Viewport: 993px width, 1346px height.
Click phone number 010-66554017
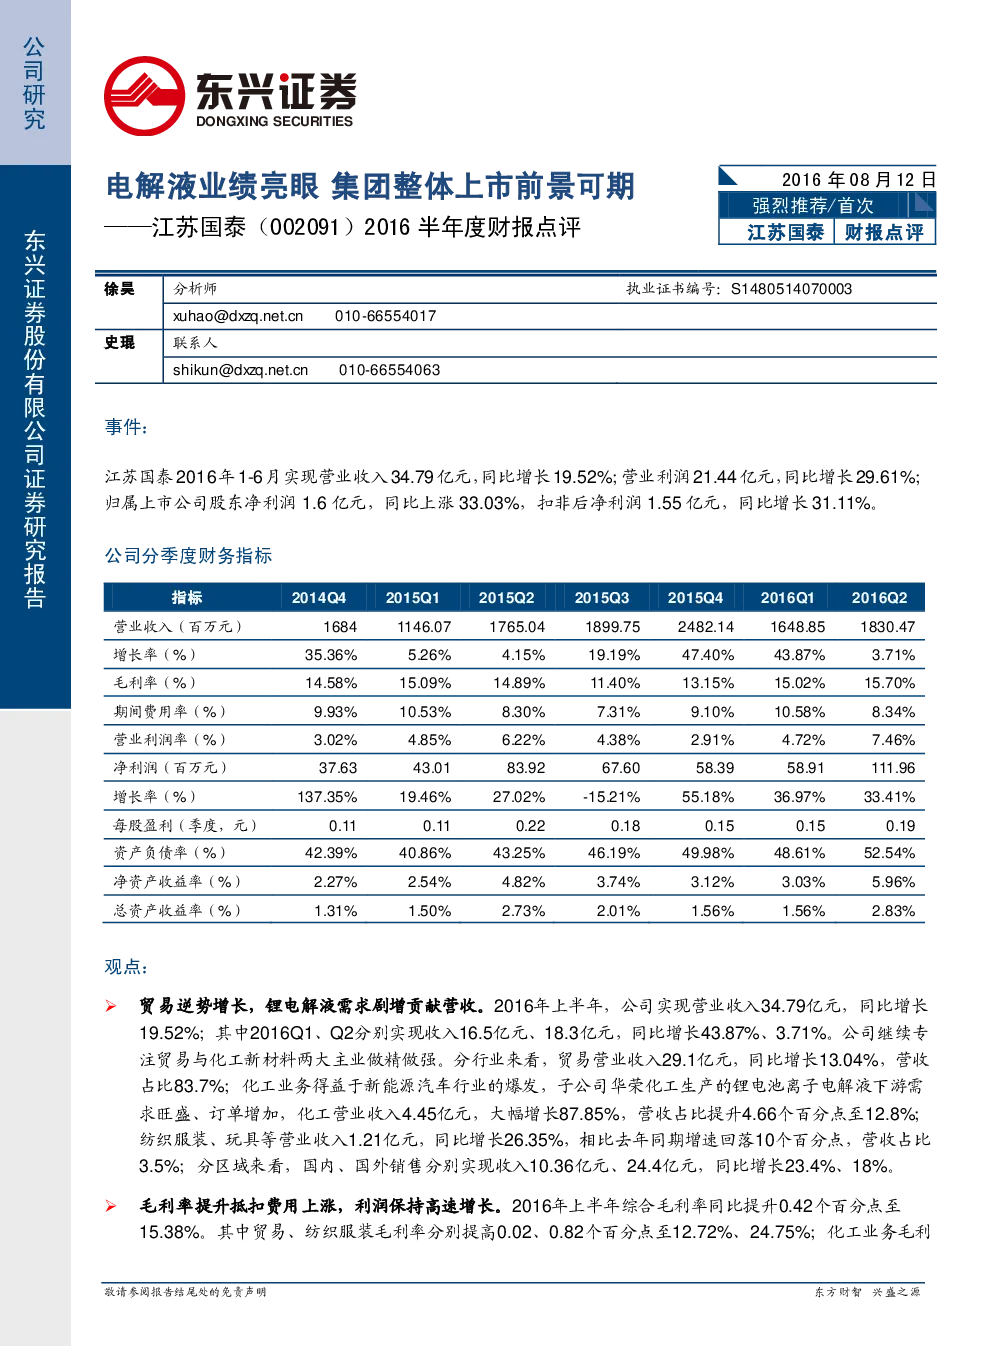tap(385, 316)
